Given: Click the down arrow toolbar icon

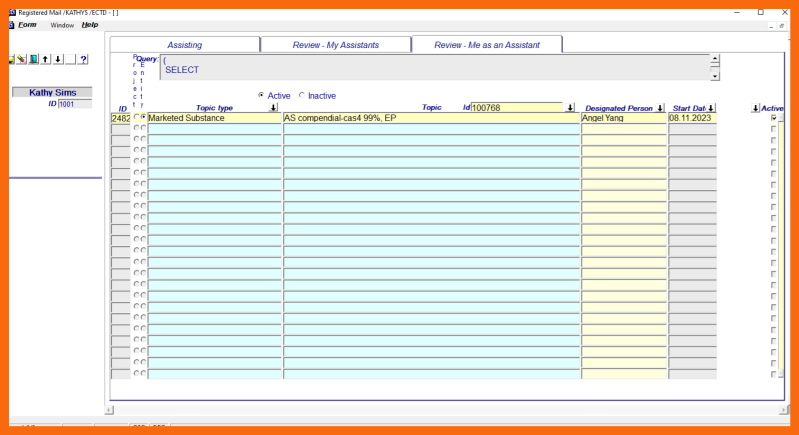Looking at the screenshot, I should [x=58, y=60].
